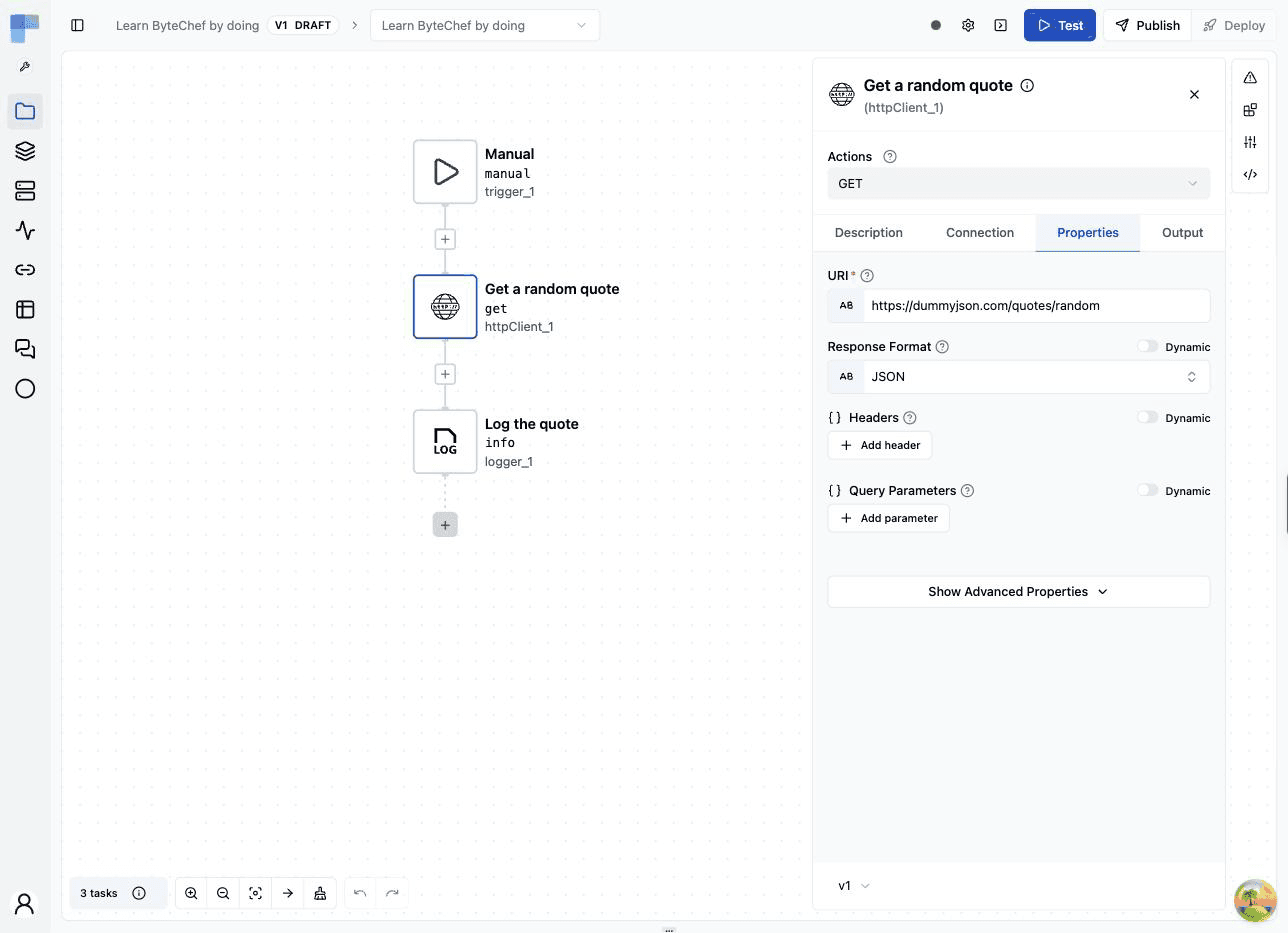Switch to the Connection tab
The width and height of the screenshot is (1288, 933).
point(980,233)
